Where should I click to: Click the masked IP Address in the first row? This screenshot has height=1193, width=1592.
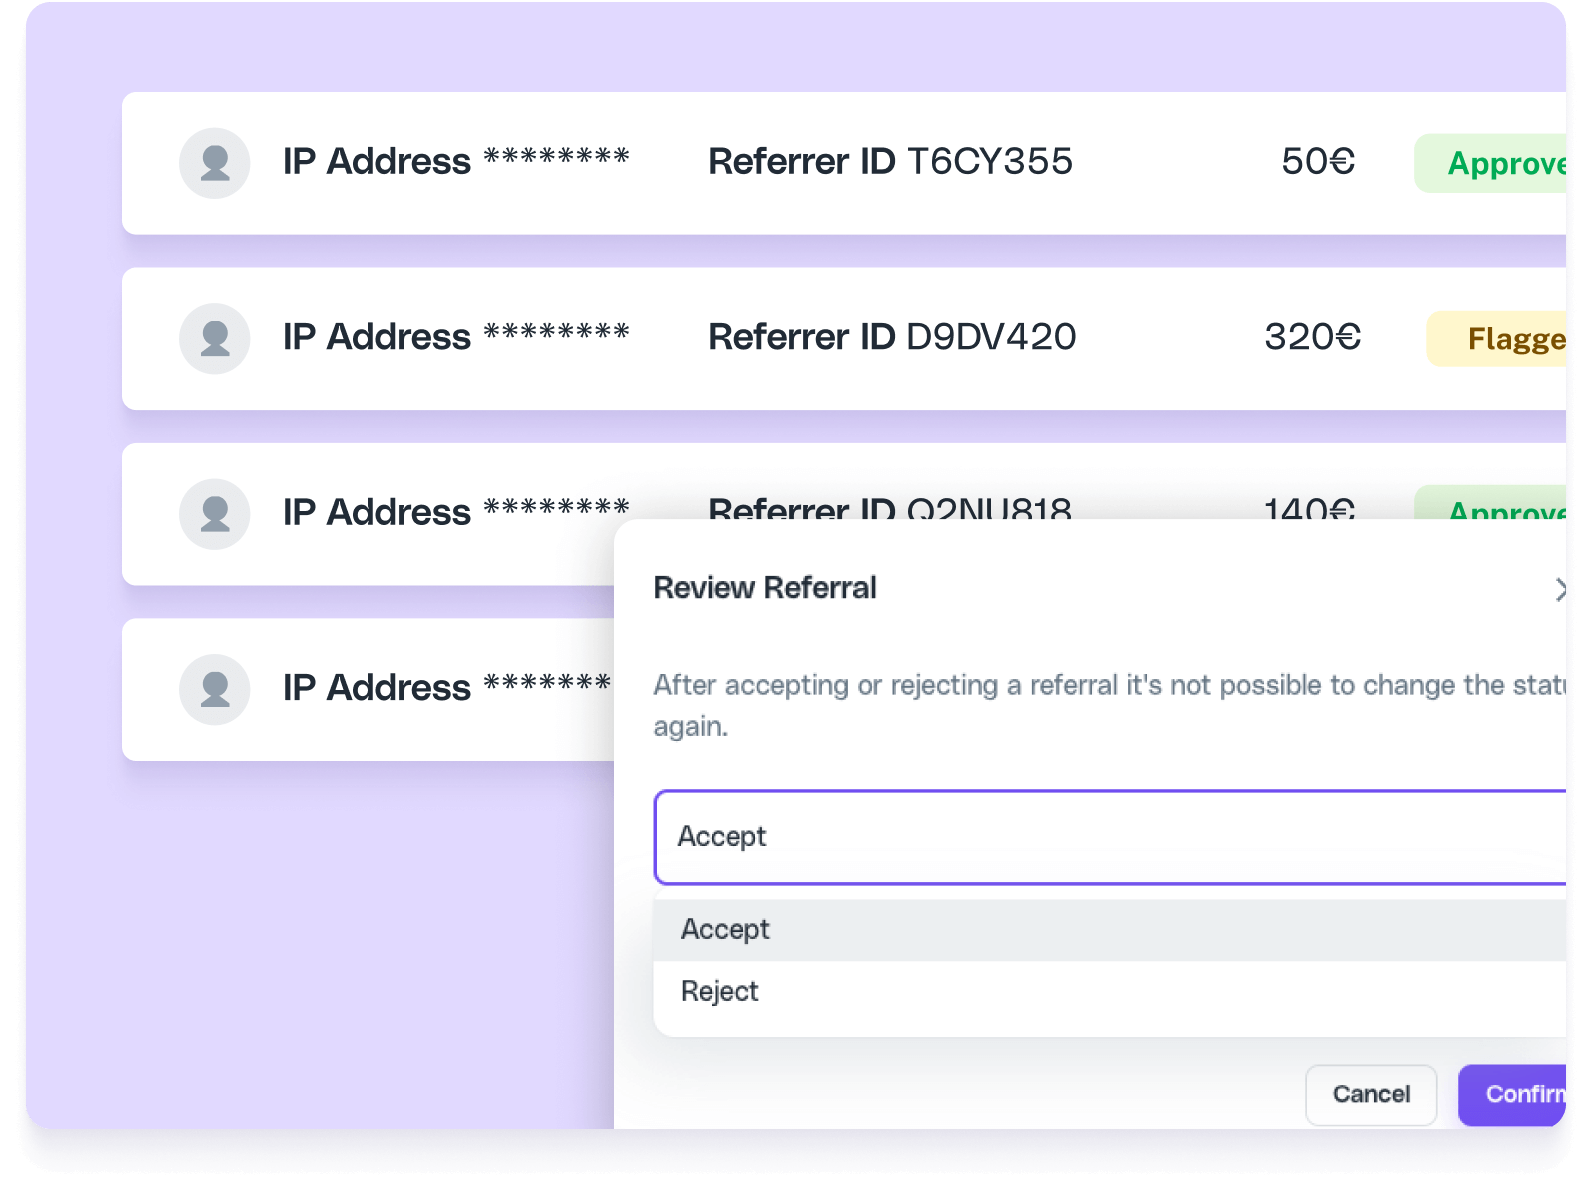point(456,162)
